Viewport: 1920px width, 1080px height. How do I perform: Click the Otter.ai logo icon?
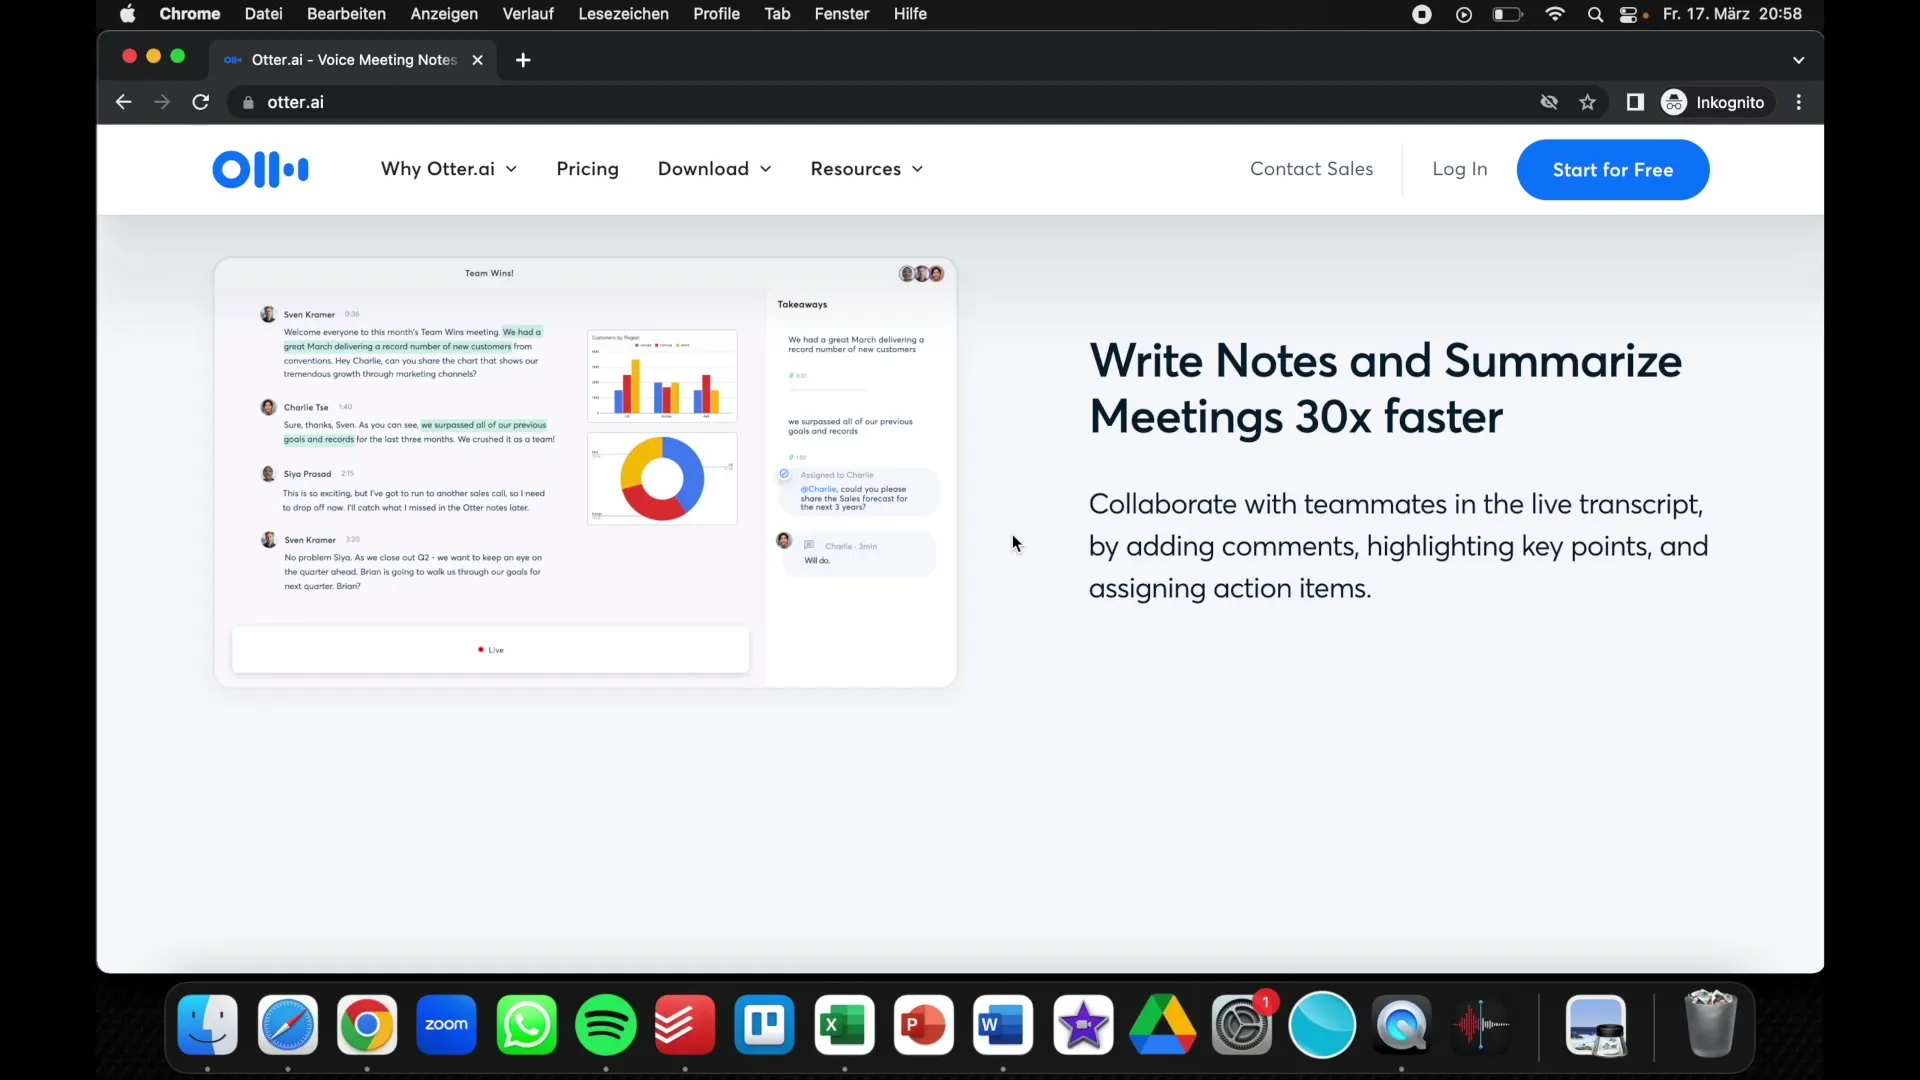(260, 169)
